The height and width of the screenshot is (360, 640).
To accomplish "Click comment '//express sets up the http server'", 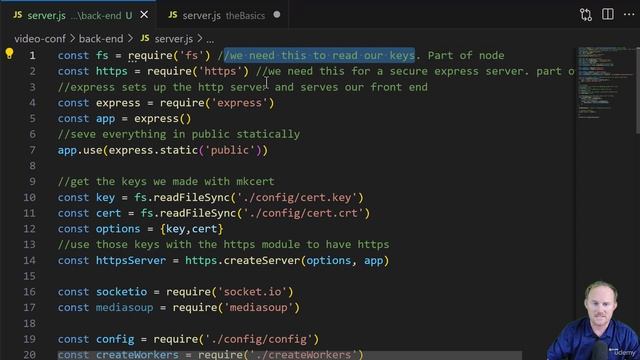I will (163, 87).
